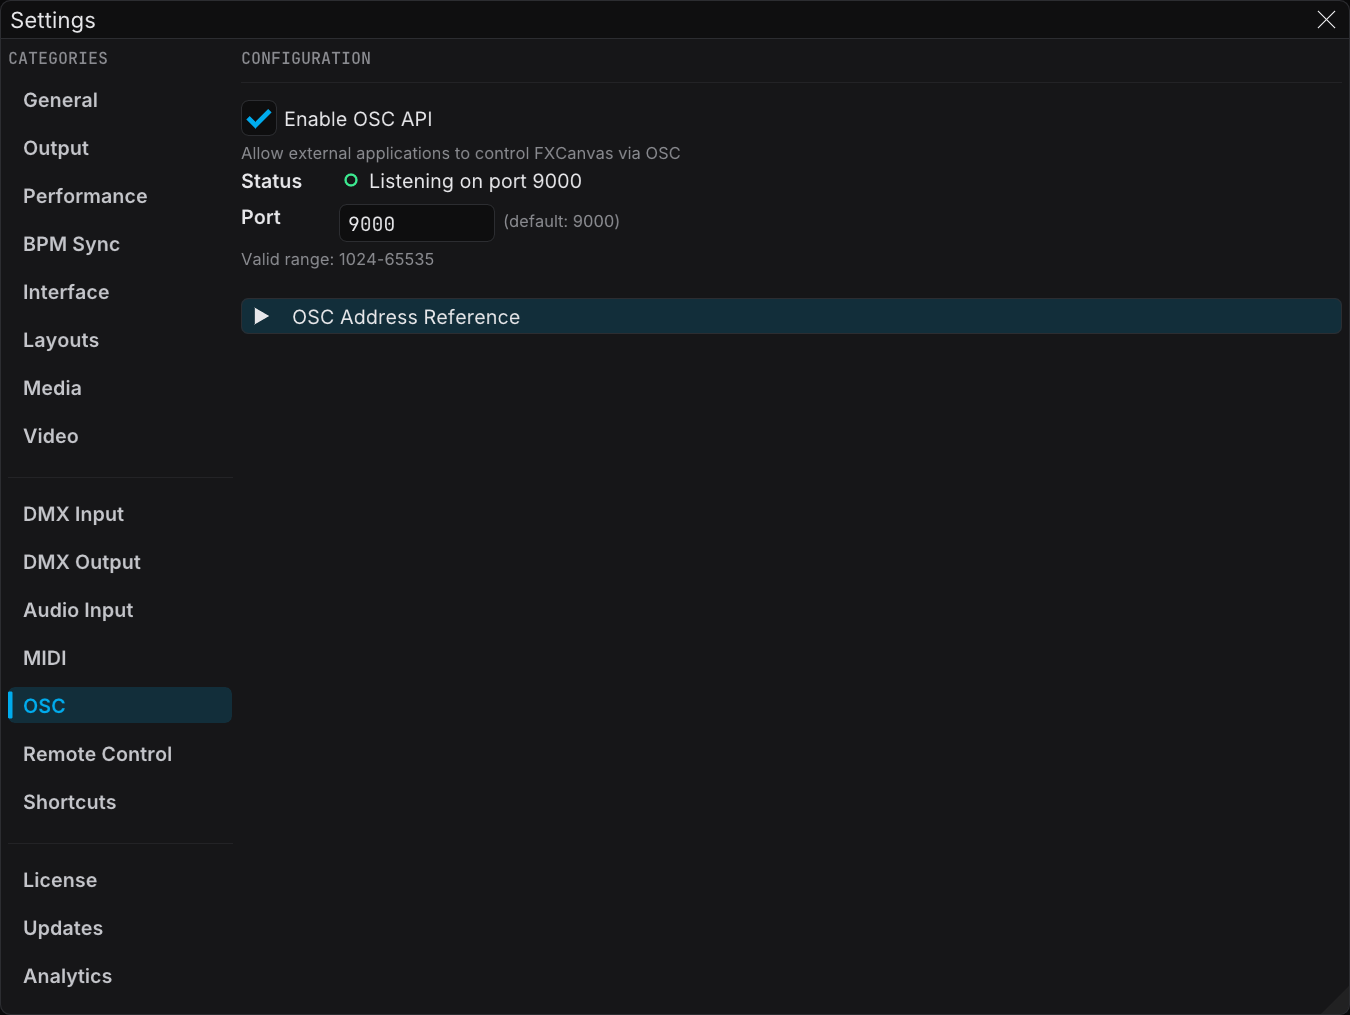The image size is (1350, 1015).
Task: Click the 'Listening on port 9000' status text
Action: [475, 181]
